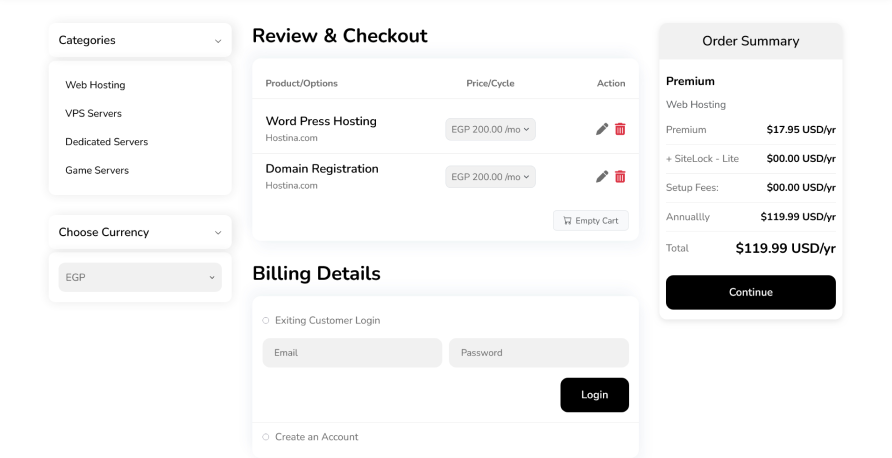Click the Login button
This screenshot has width=892, height=458.
click(594, 395)
